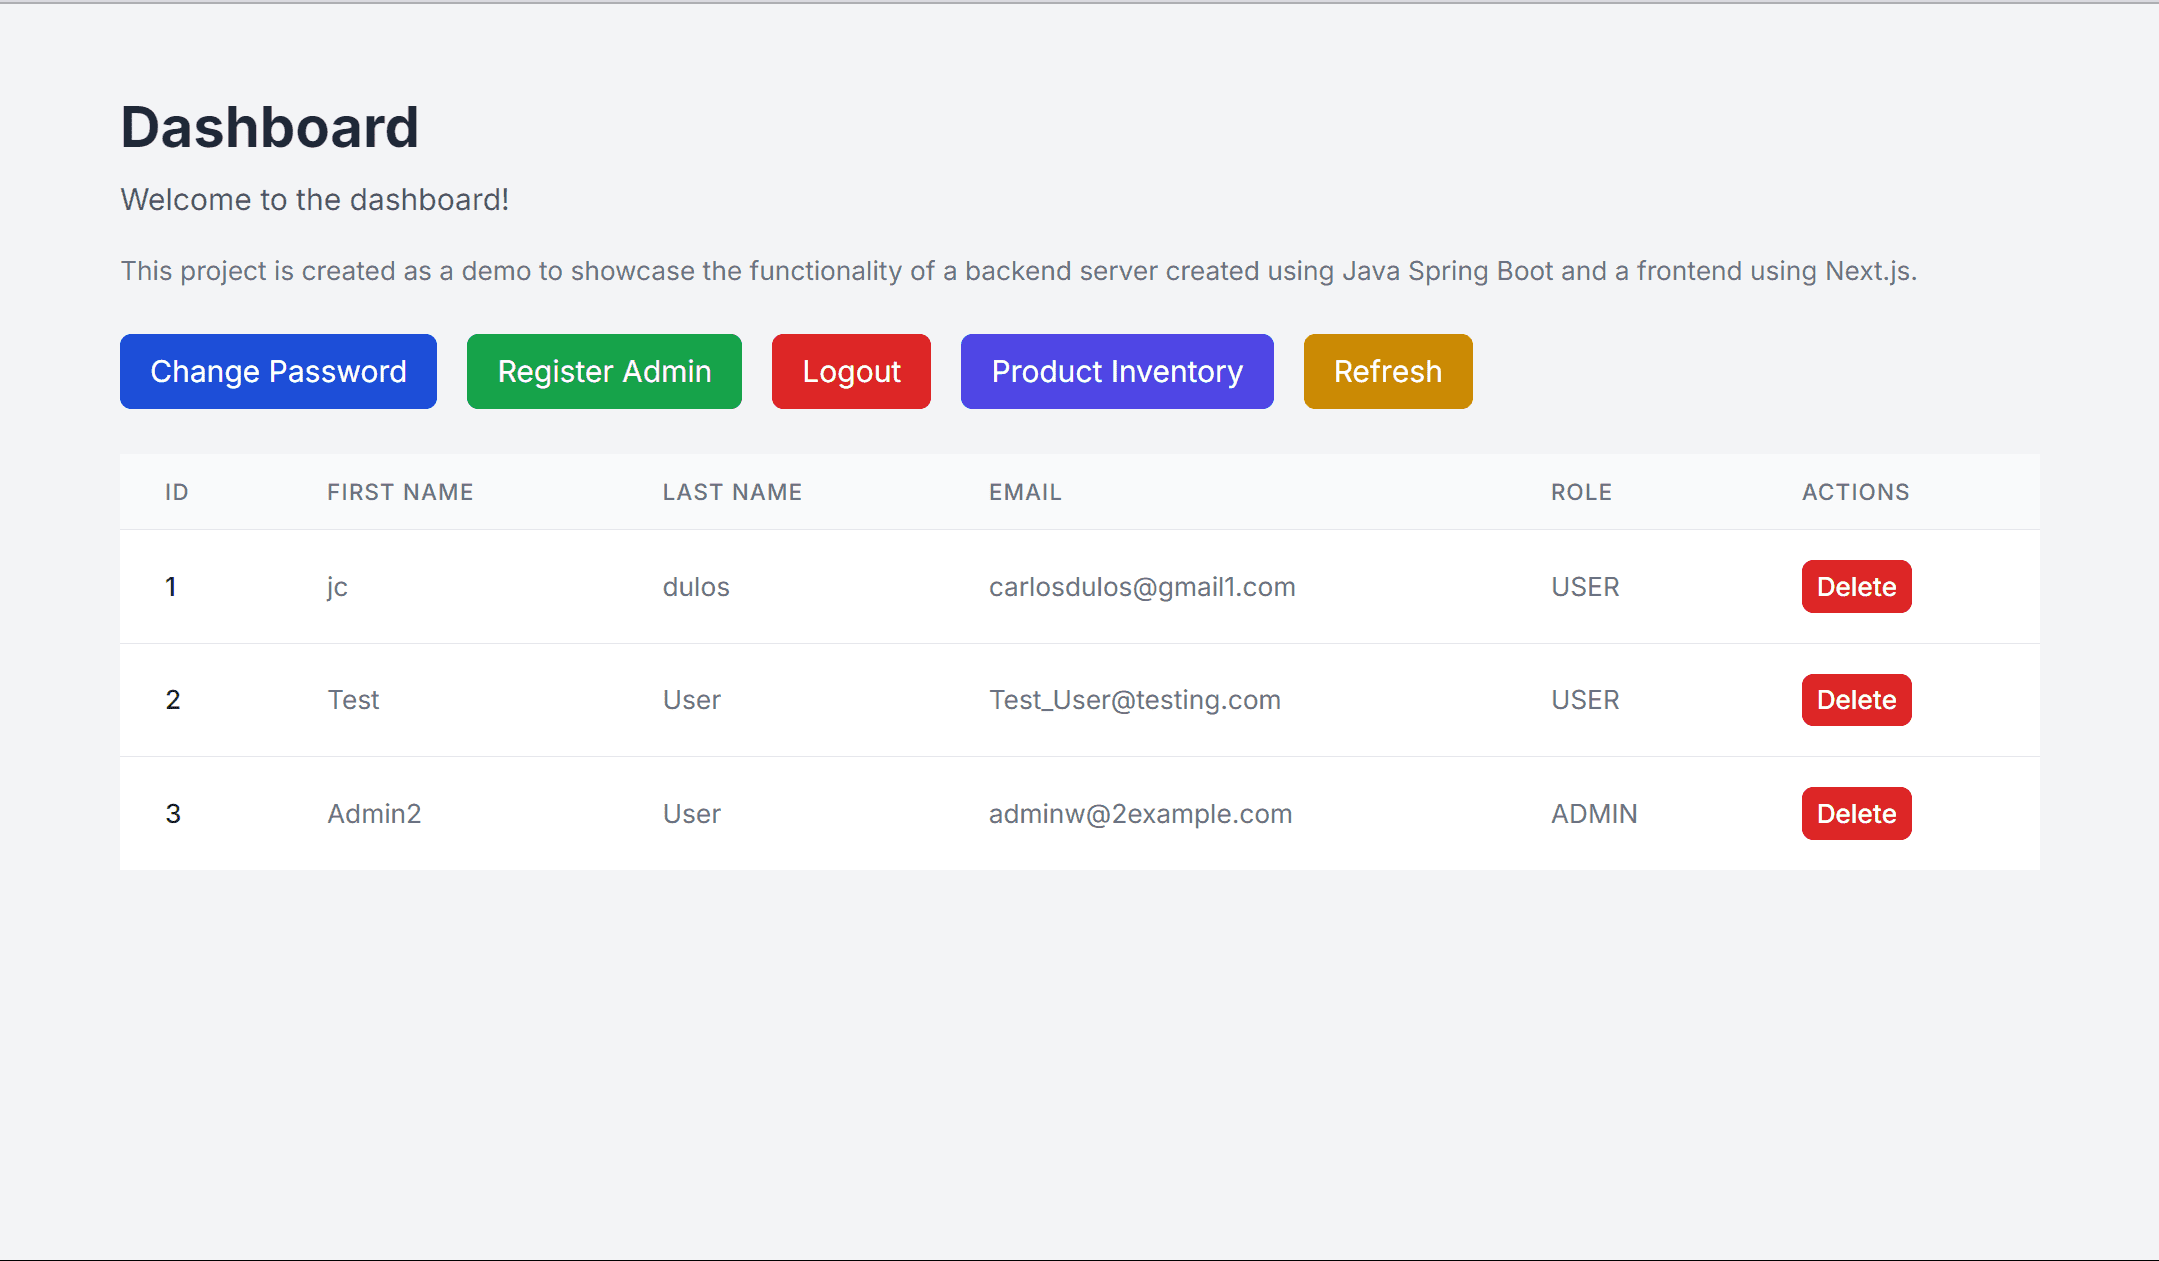2159x1261 pixels.
Task: Click the ID column header
Action: (x=177, y=492)
